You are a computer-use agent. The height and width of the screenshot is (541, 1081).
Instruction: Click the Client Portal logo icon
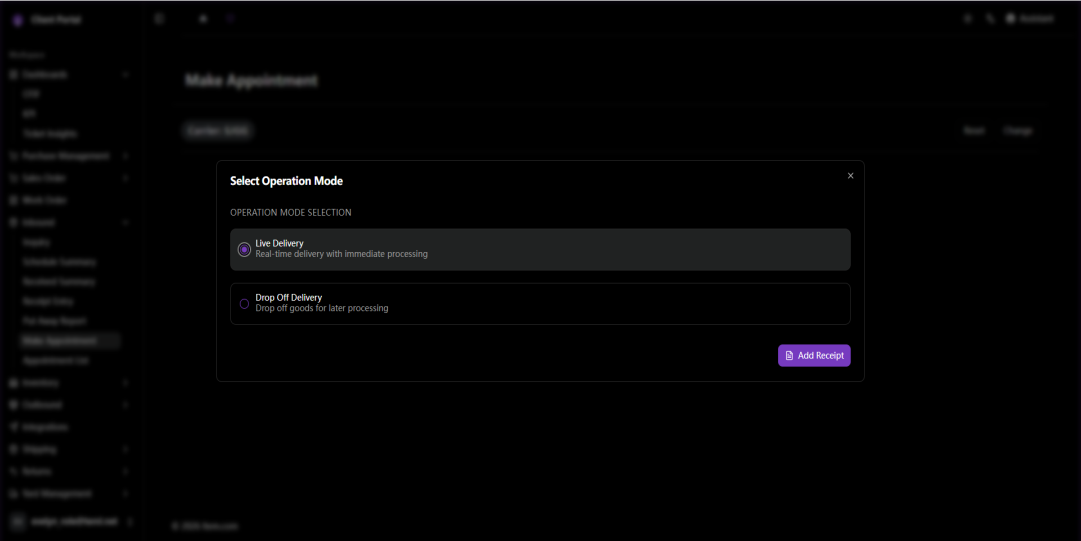(17, 20)
